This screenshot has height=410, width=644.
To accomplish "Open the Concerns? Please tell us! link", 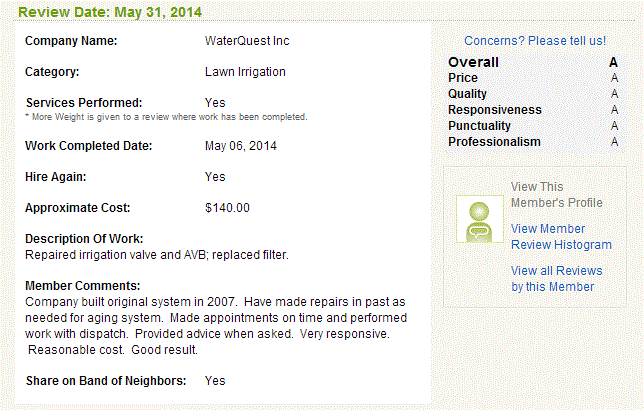I will tap(535, 41).
